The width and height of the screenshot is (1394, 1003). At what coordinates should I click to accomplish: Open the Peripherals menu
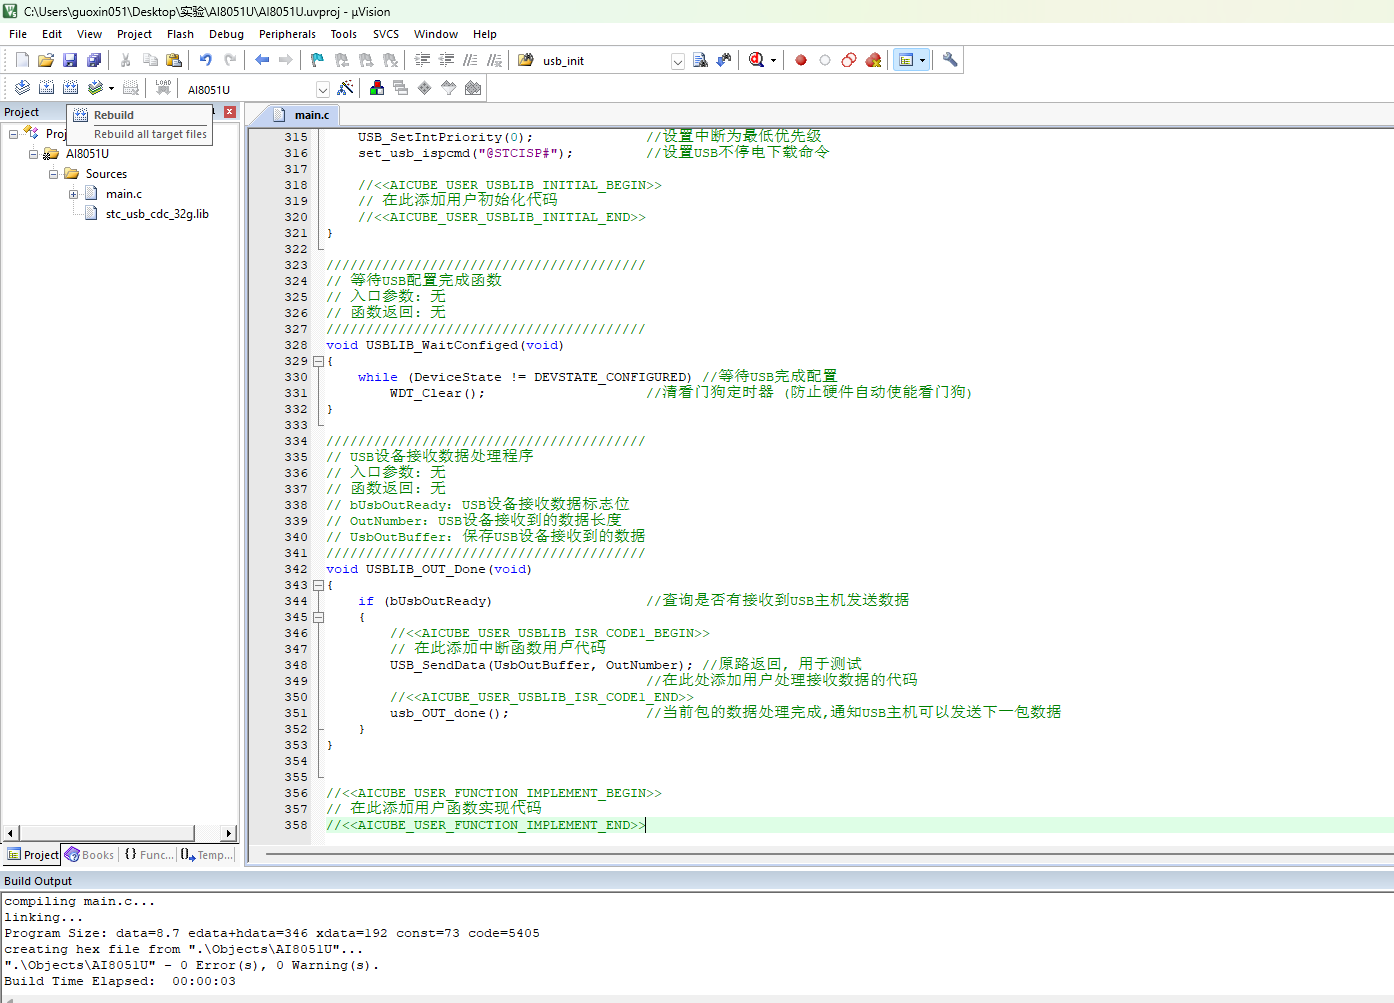tap(287, 34)
